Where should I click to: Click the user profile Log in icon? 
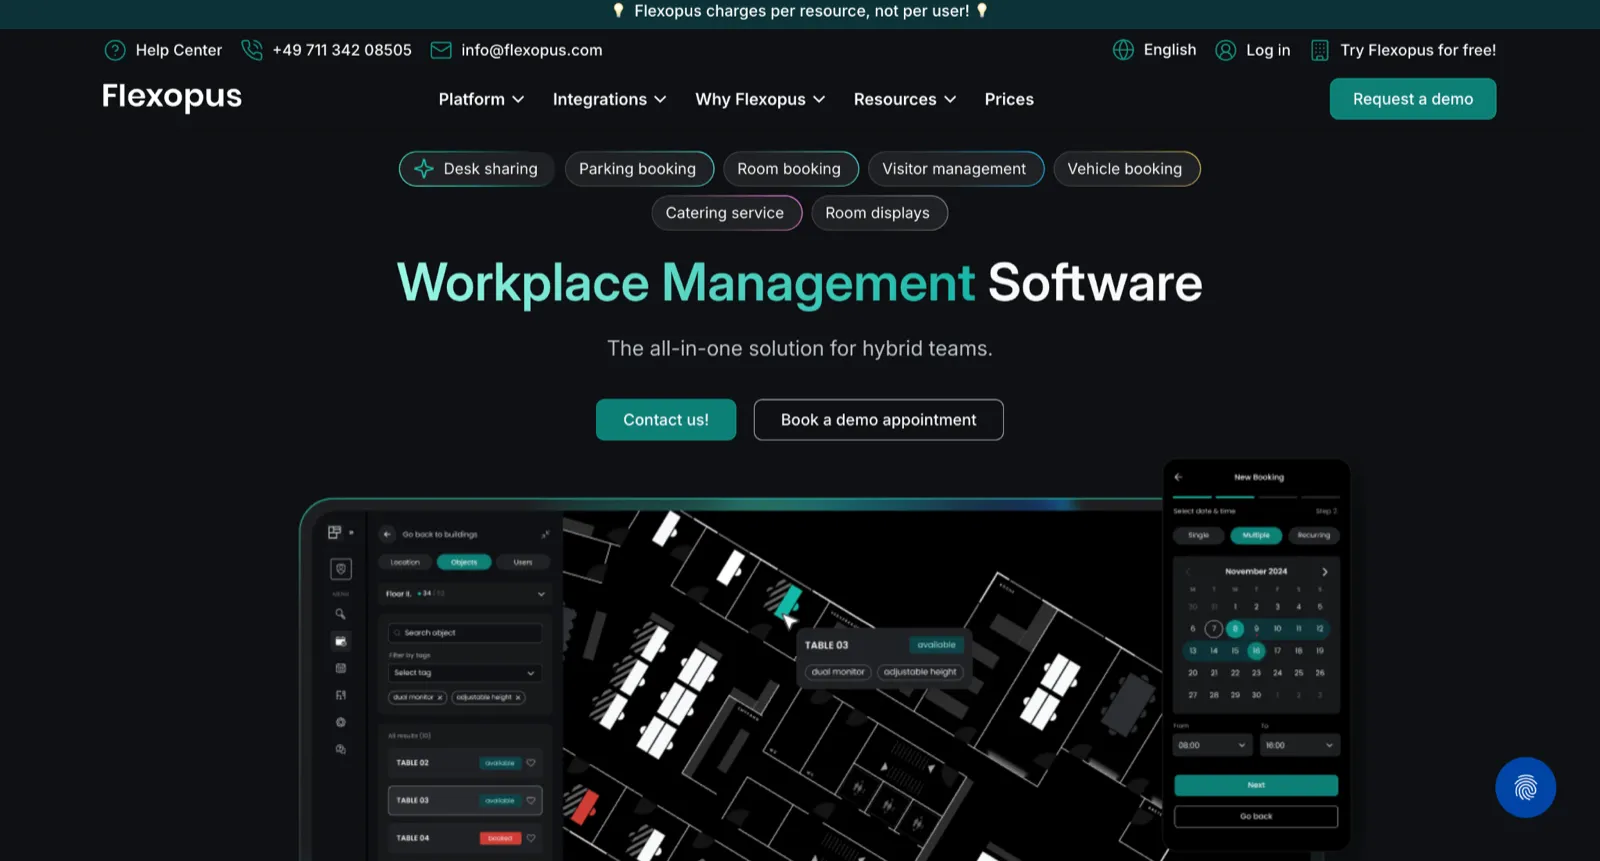click(1225, 50)
